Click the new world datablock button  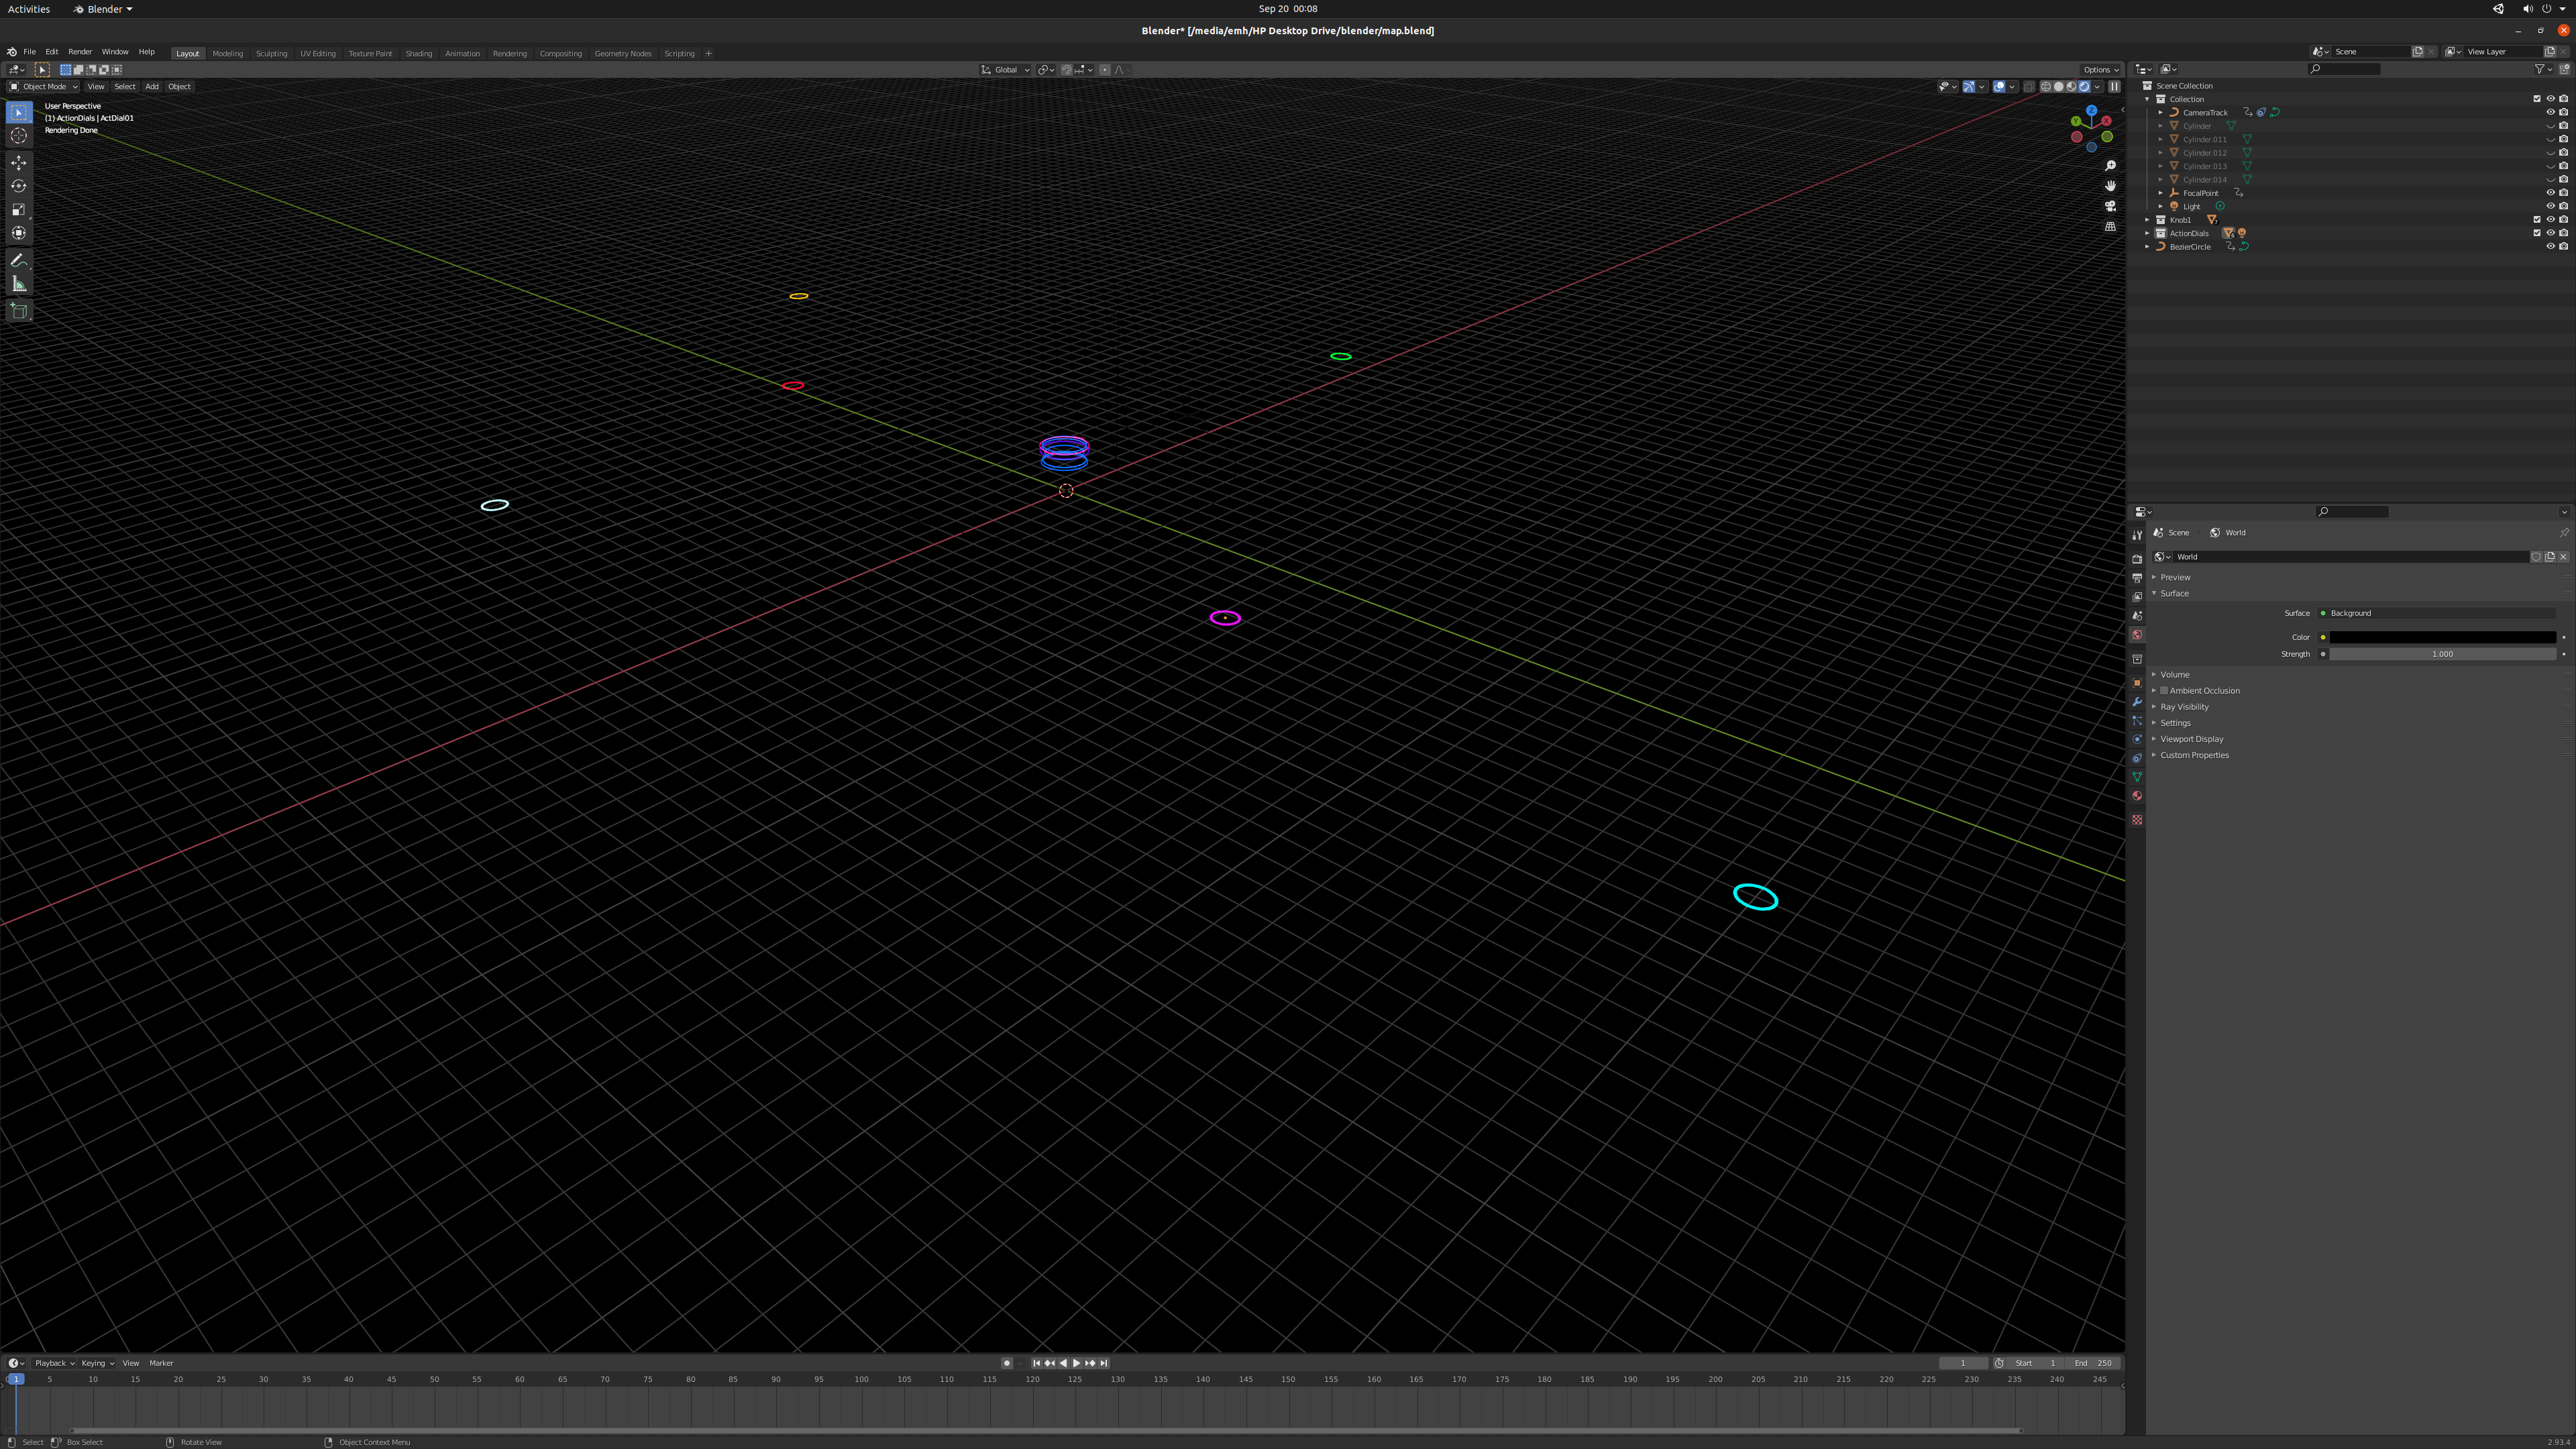coord(2550,557)
